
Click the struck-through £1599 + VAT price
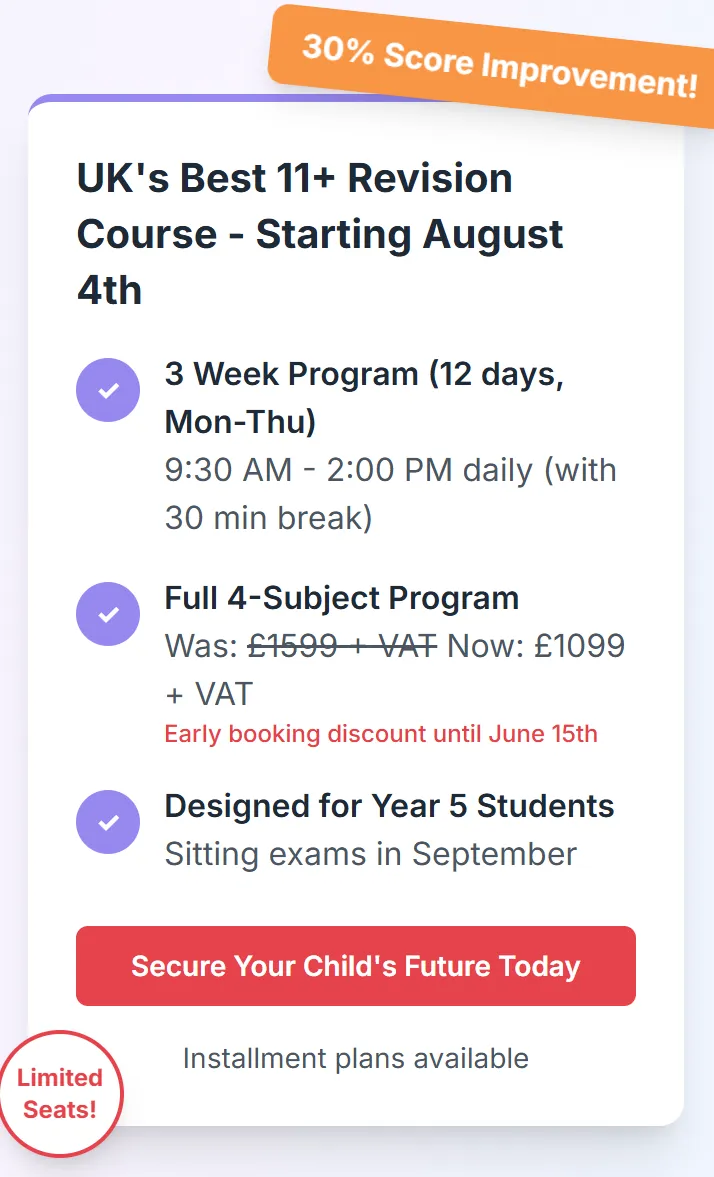pos(342,646)
